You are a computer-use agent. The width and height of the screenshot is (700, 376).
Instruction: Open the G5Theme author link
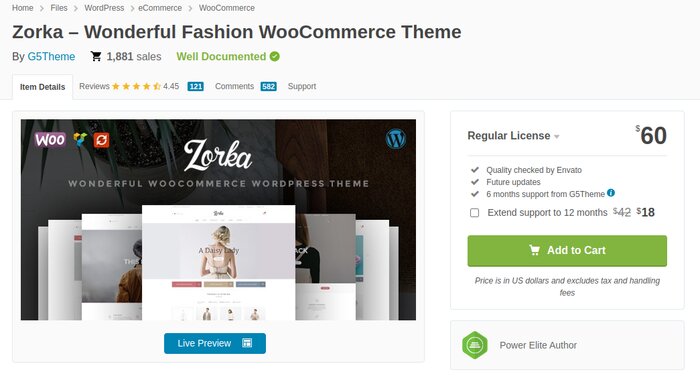[x=51, y=56]
